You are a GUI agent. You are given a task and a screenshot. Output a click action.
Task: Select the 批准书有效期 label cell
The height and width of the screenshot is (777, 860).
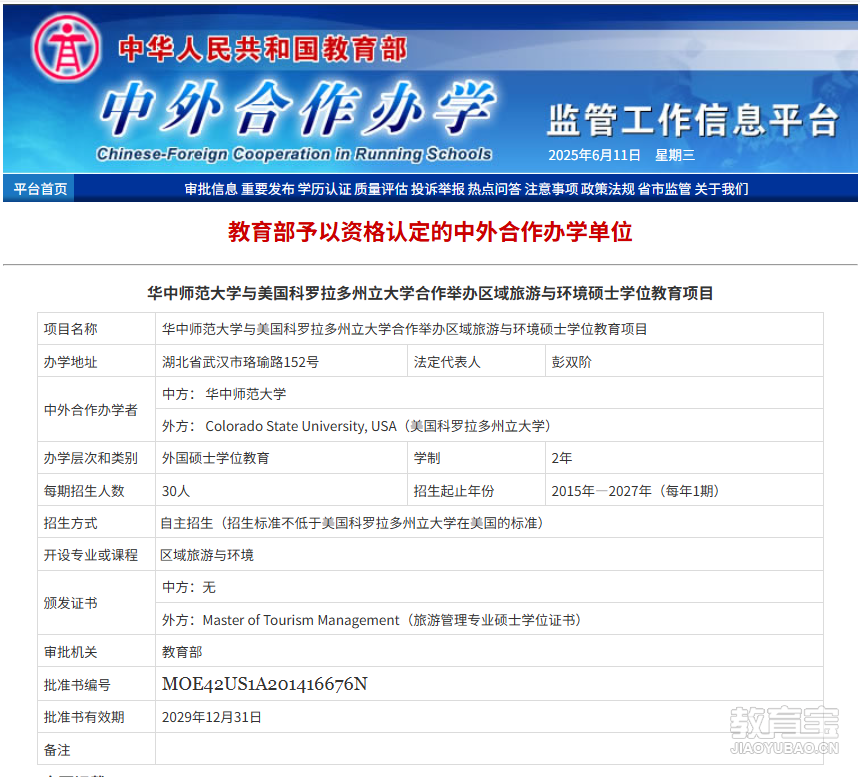point(97,717)
